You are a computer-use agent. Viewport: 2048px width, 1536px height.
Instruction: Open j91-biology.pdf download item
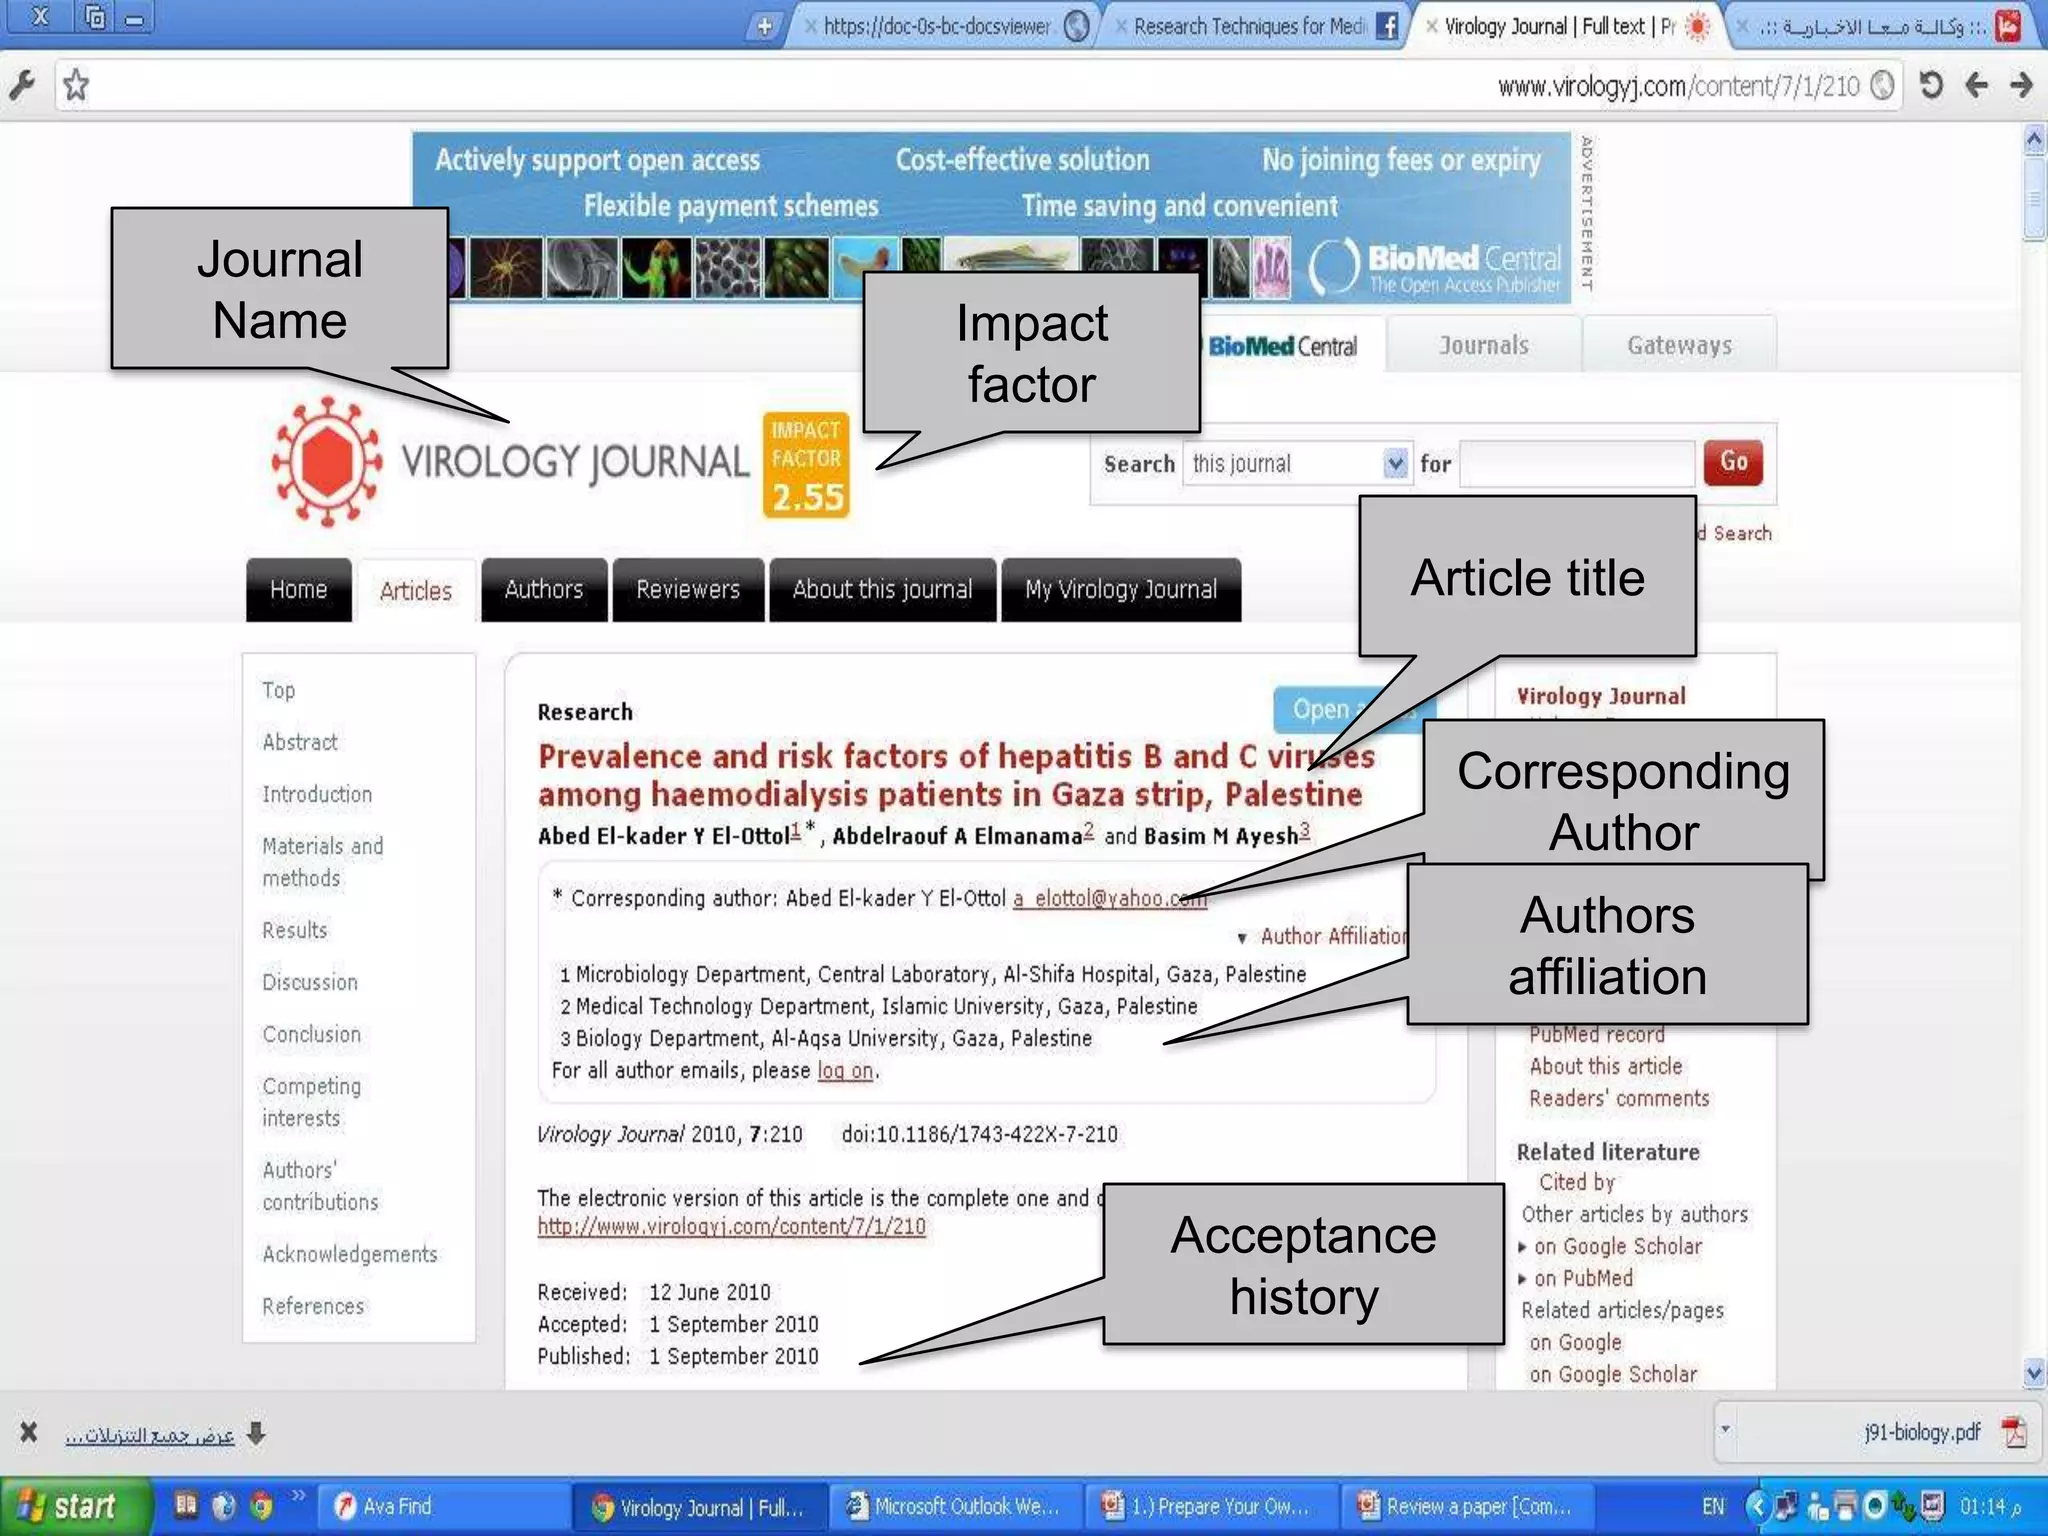coord(1921,1432)
